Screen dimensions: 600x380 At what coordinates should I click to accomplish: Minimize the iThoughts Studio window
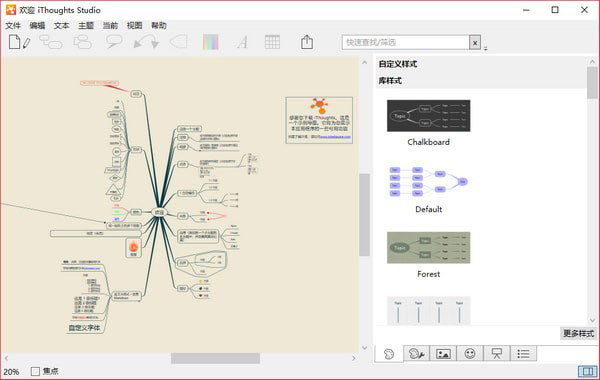click(526, 10)
